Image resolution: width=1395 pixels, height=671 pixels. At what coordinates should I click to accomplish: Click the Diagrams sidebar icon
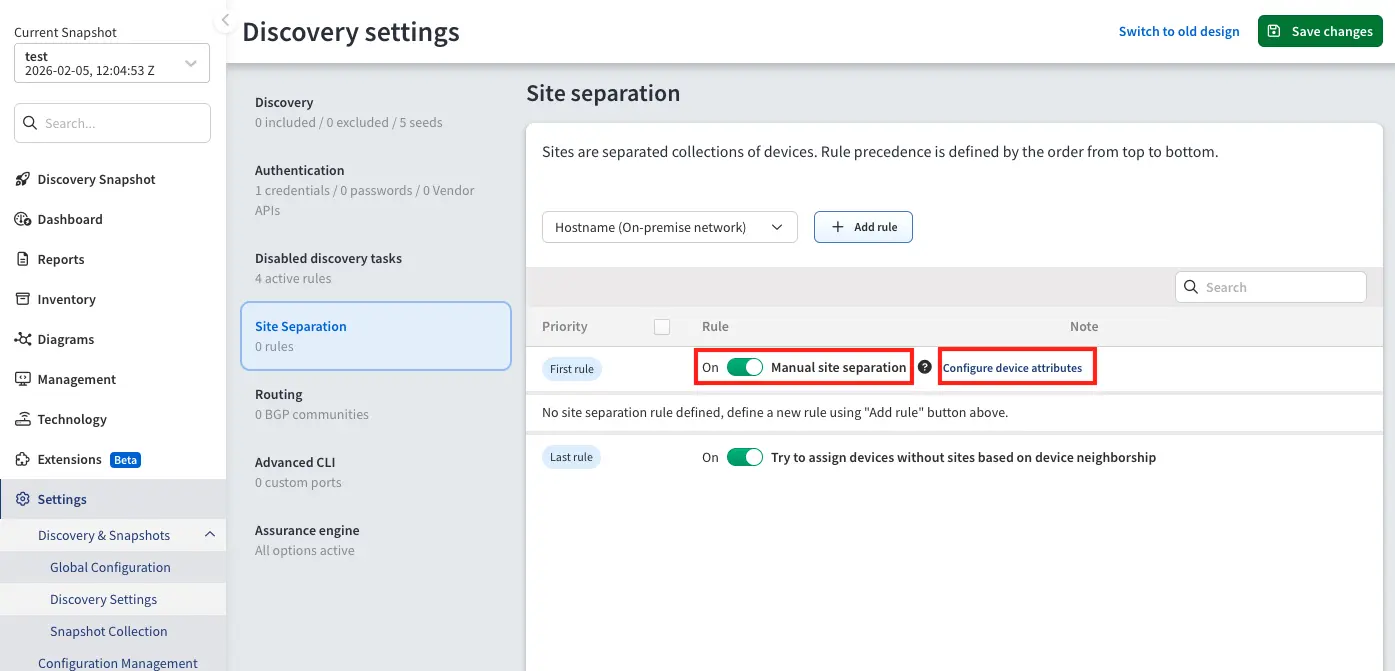coord(22,339)
